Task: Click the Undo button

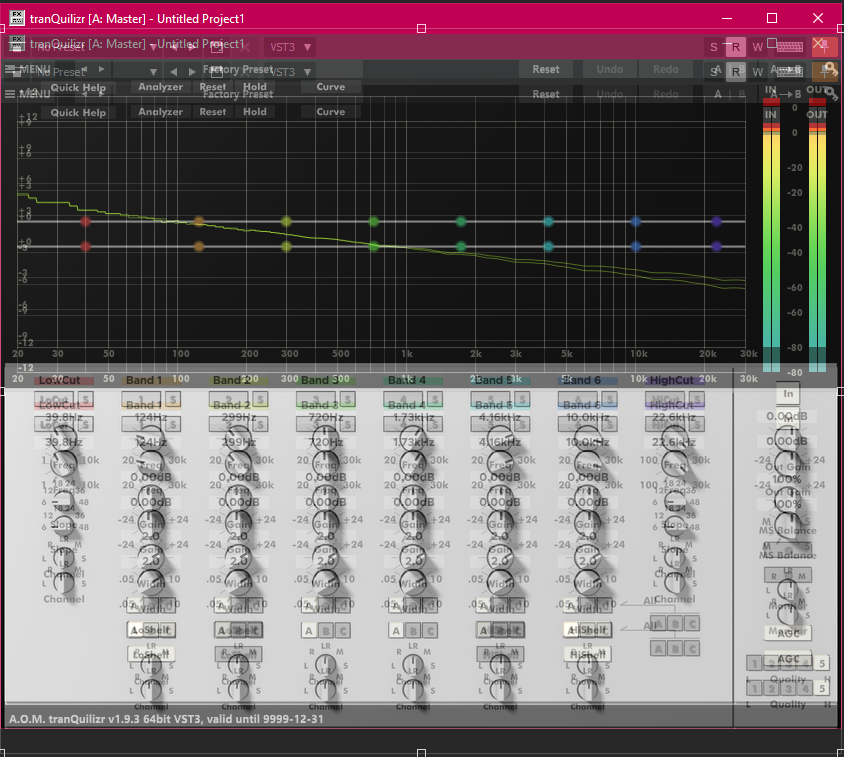Action: 609,69
